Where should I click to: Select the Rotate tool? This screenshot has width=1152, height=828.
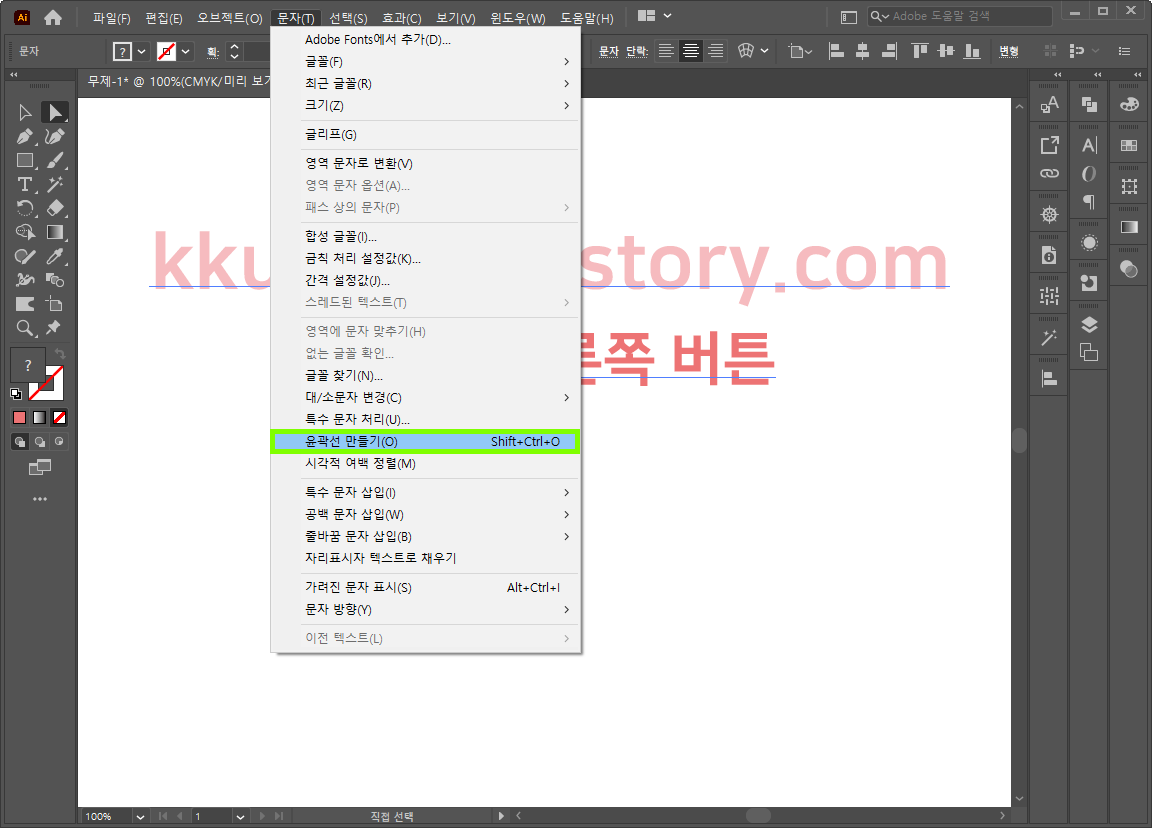[x=25, y=208]
